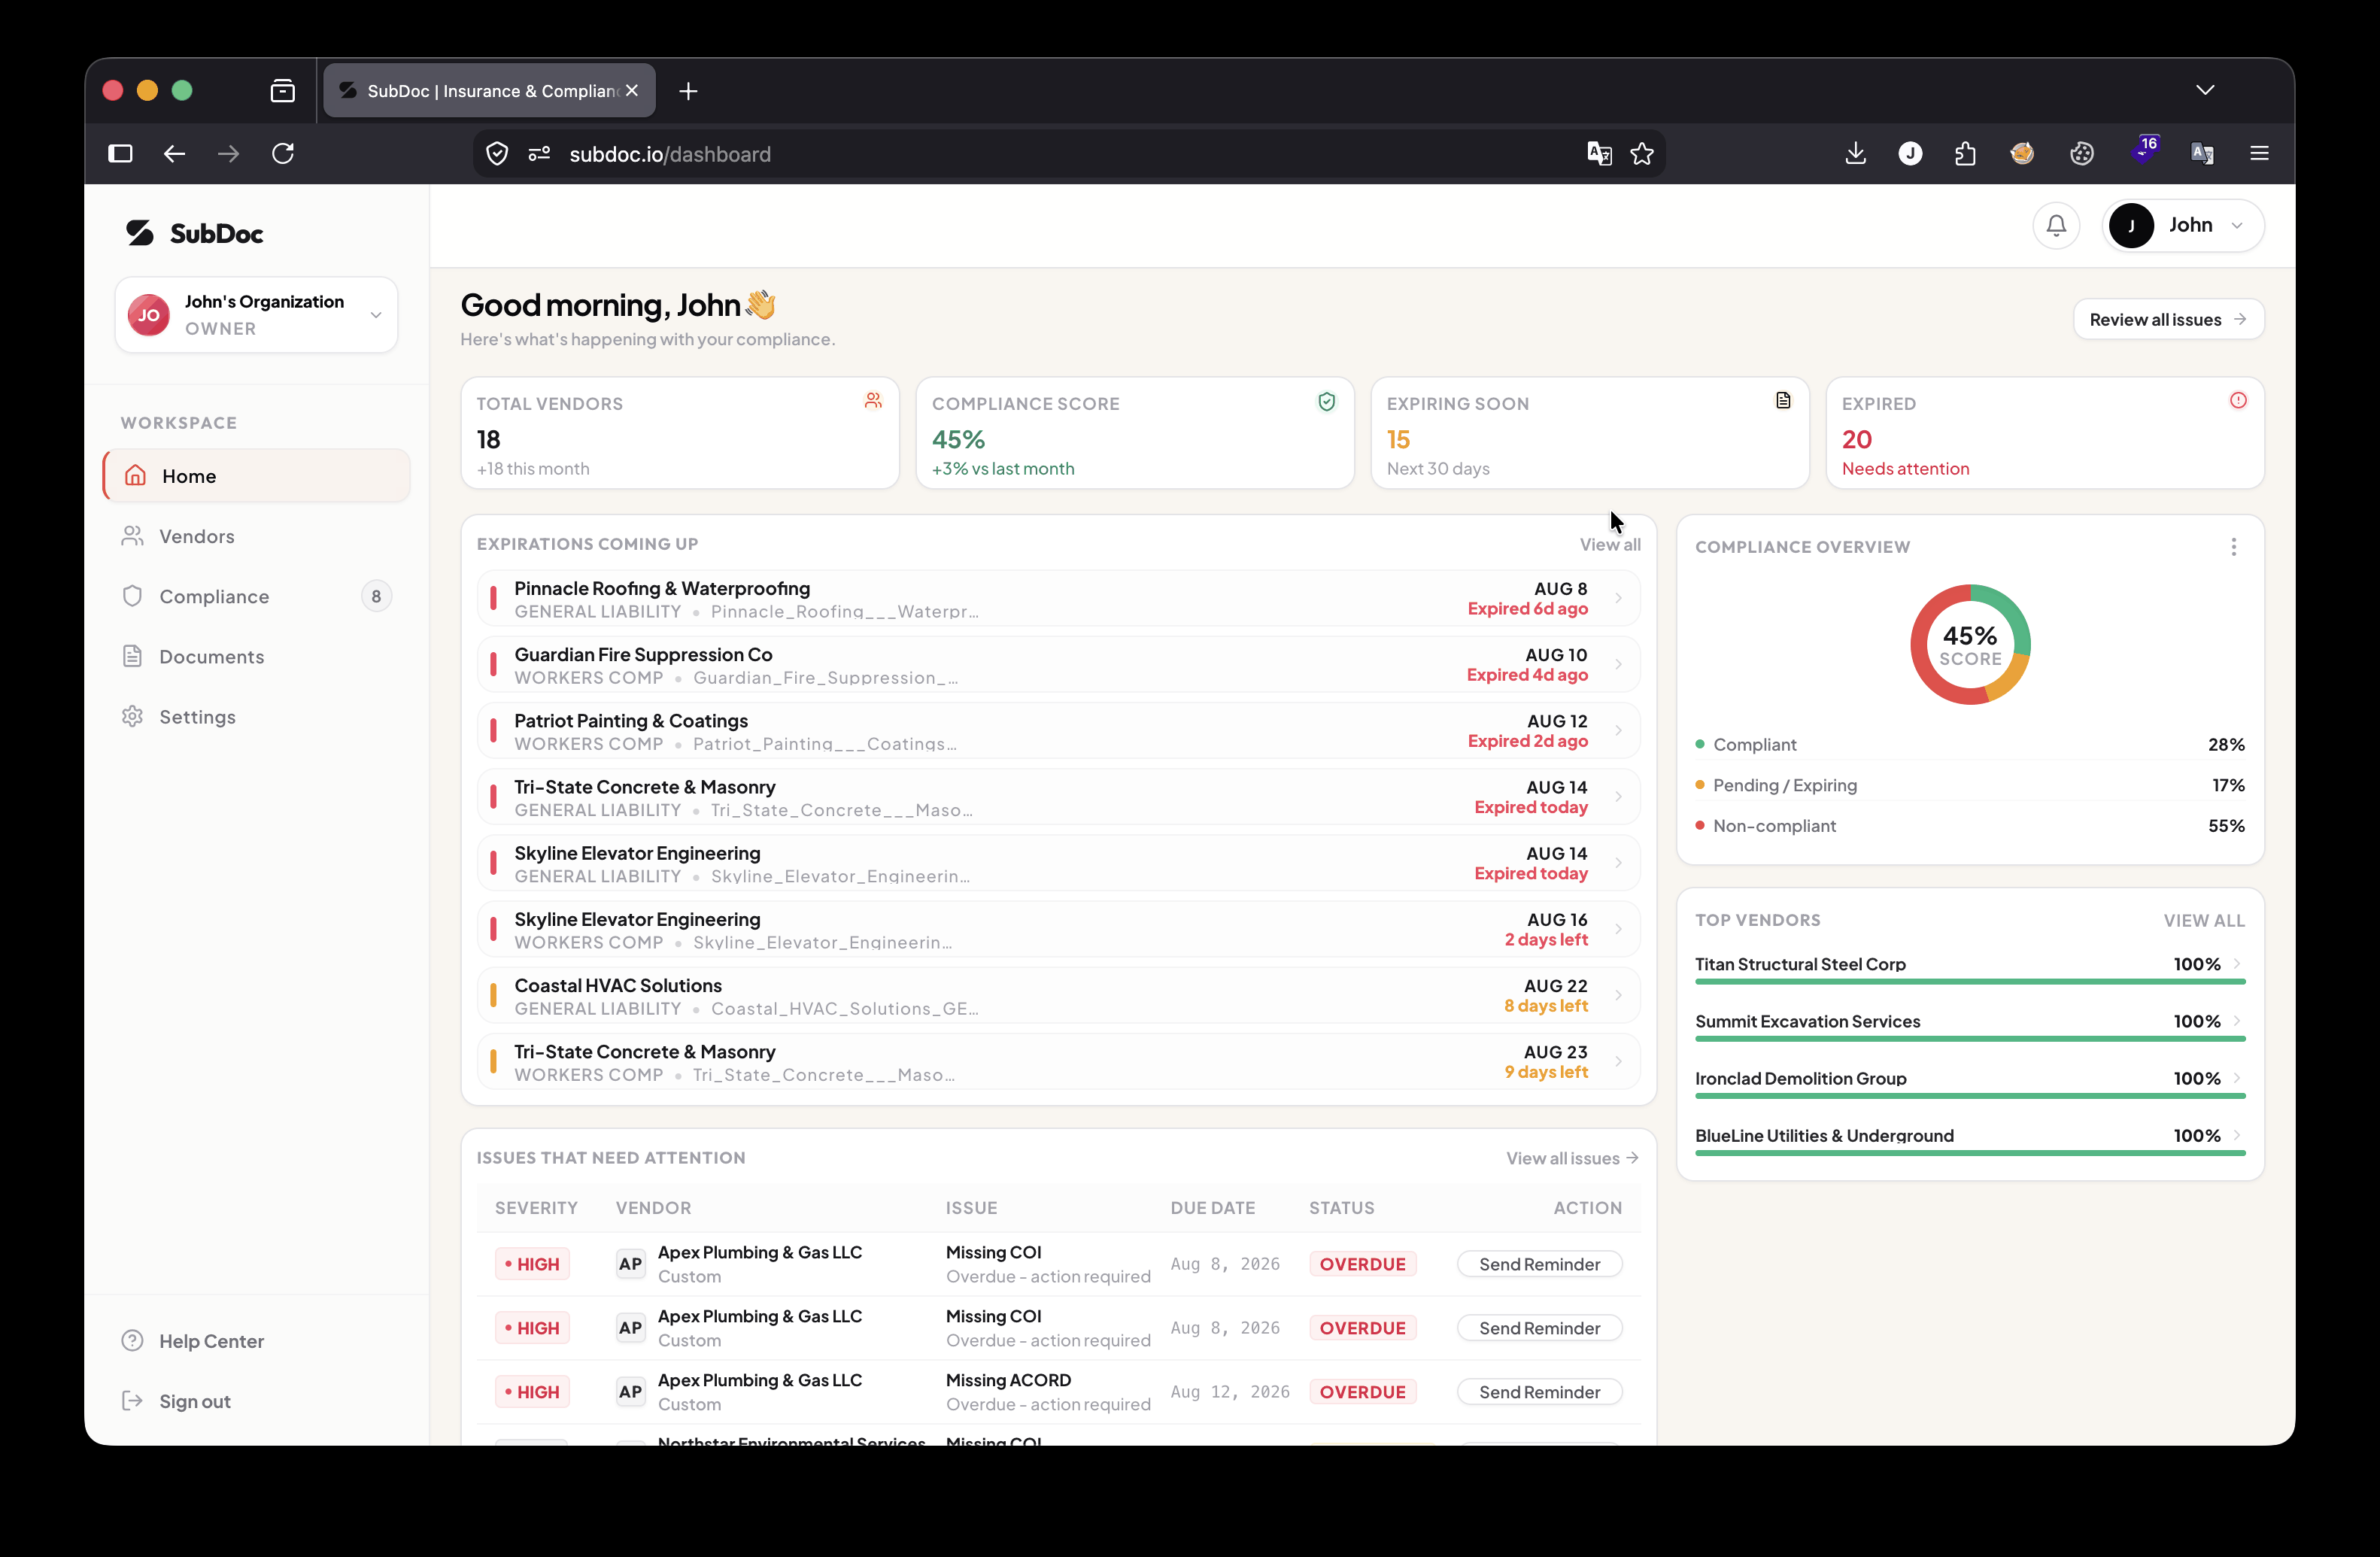
Task: Reload the page with refresh icon
Action: coord(283,153)
